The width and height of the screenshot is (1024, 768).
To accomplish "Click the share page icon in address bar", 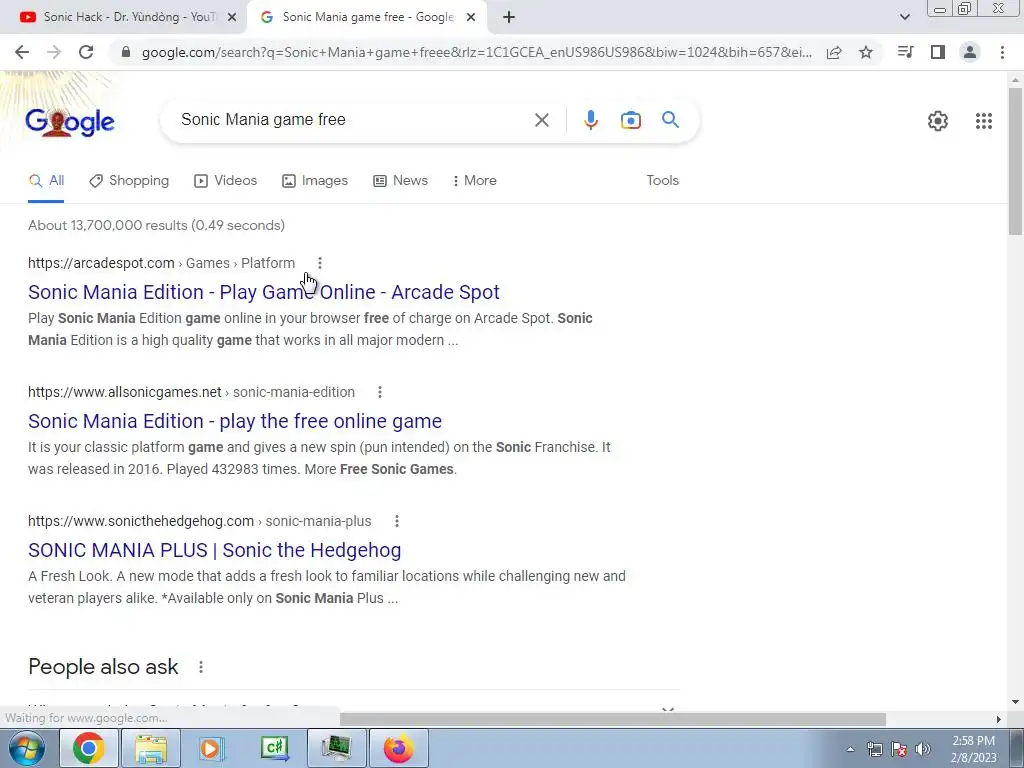I will pos(834,52).
